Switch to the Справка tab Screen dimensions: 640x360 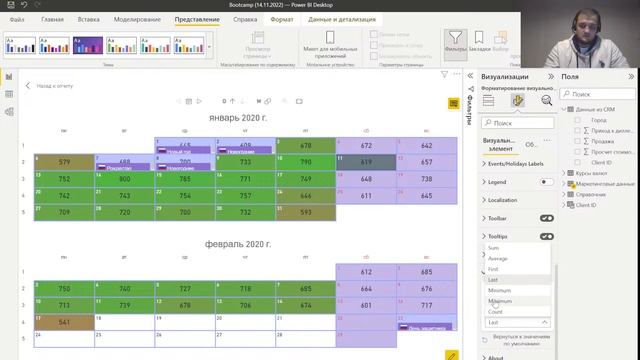pos(245,19)
